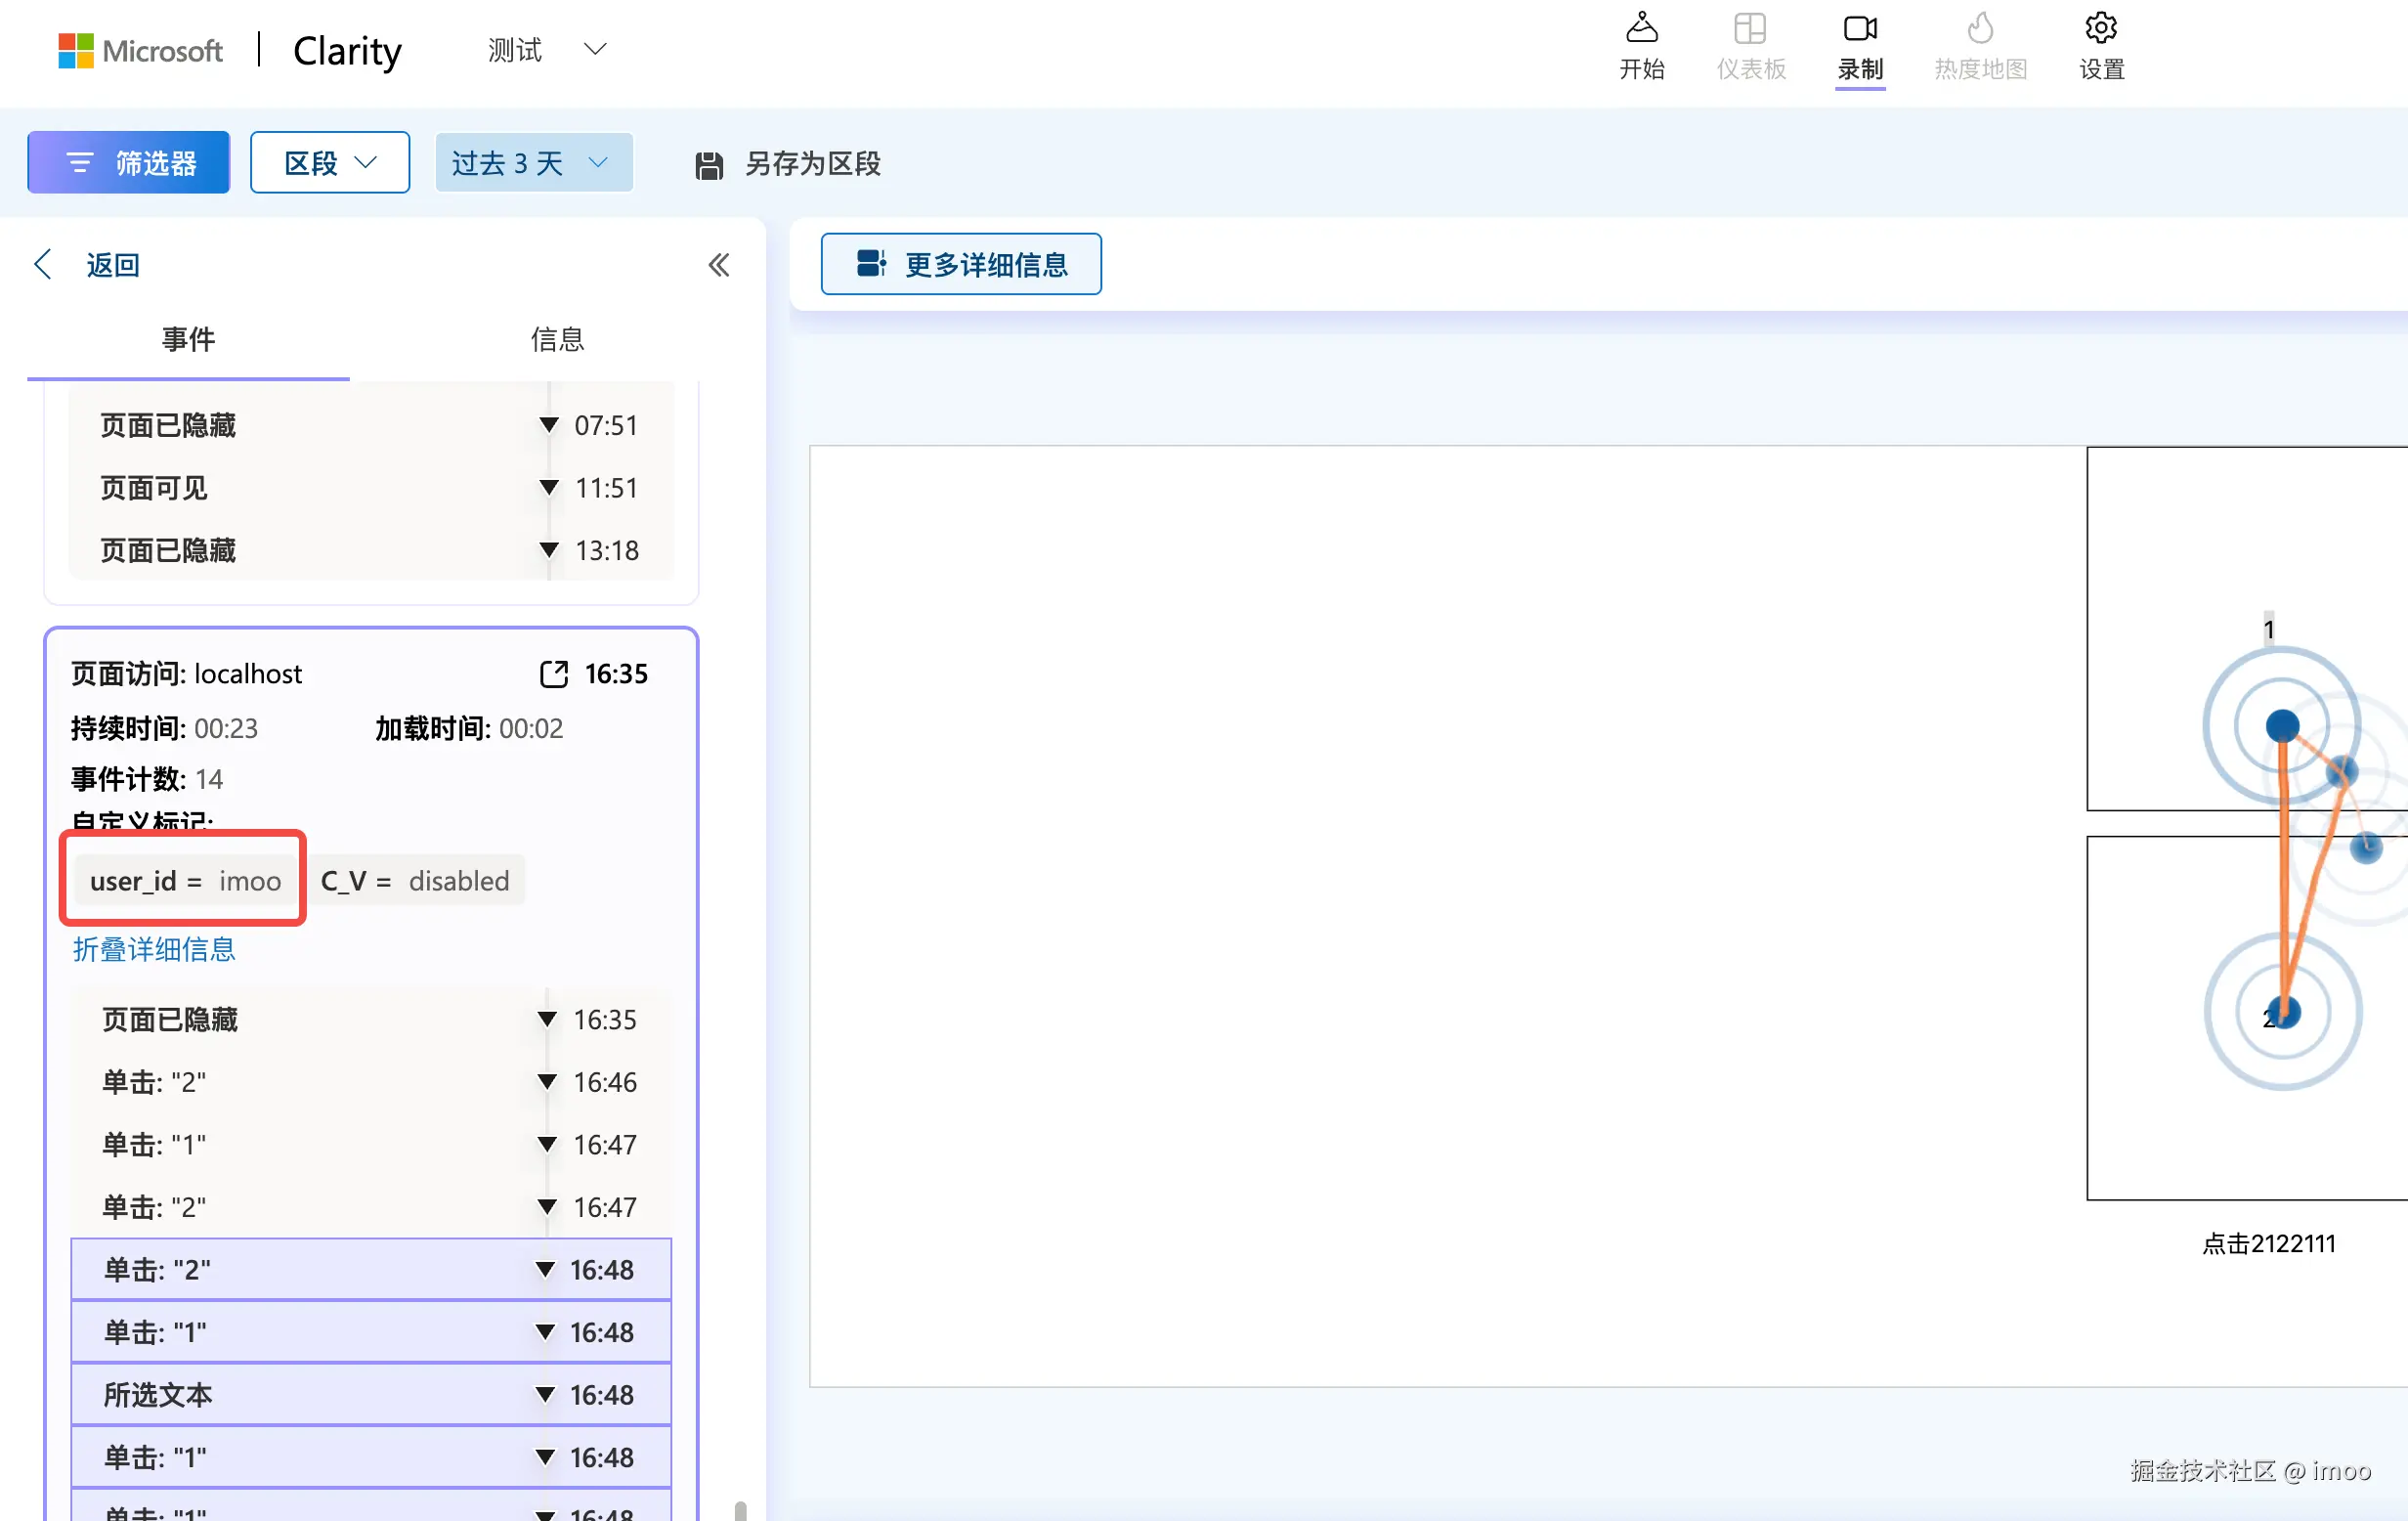
Task: Expand the 区段 segment dropdown
Action: pyautogui.click(x=329, y=162)
